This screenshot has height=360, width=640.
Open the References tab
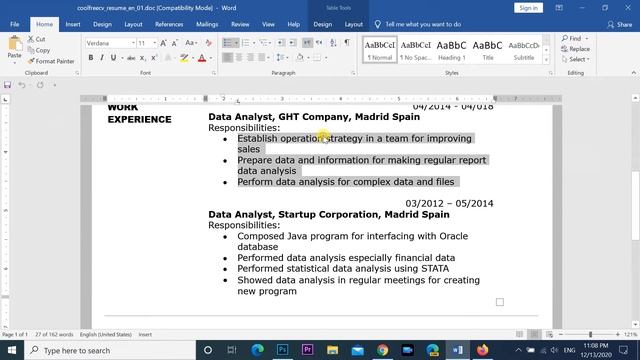pyautogui.click(x=169, y=24)
